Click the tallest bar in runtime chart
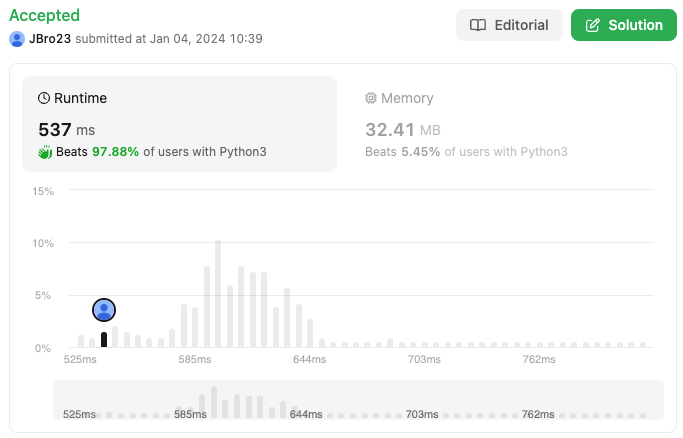Viewport: 683px width, 438px height. (218, 294)
